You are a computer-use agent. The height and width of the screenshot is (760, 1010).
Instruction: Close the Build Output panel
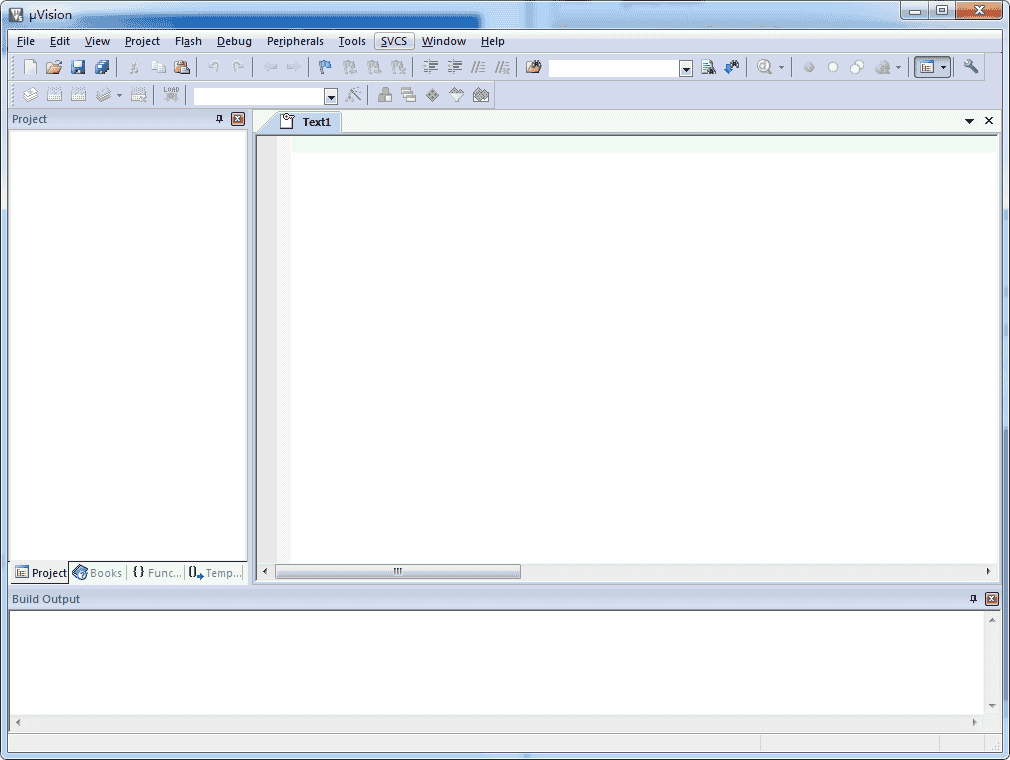coord(991,599)
